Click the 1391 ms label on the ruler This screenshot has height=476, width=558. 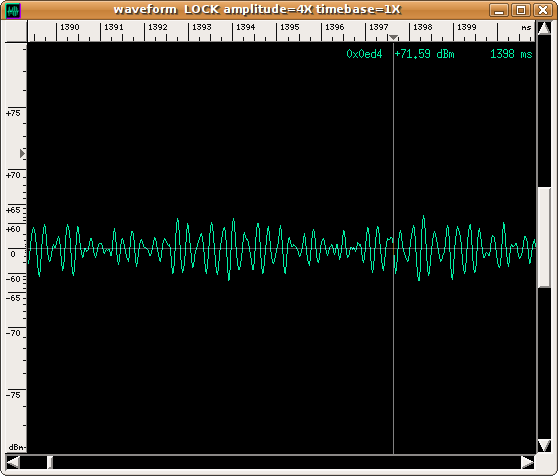click(114, 27)
